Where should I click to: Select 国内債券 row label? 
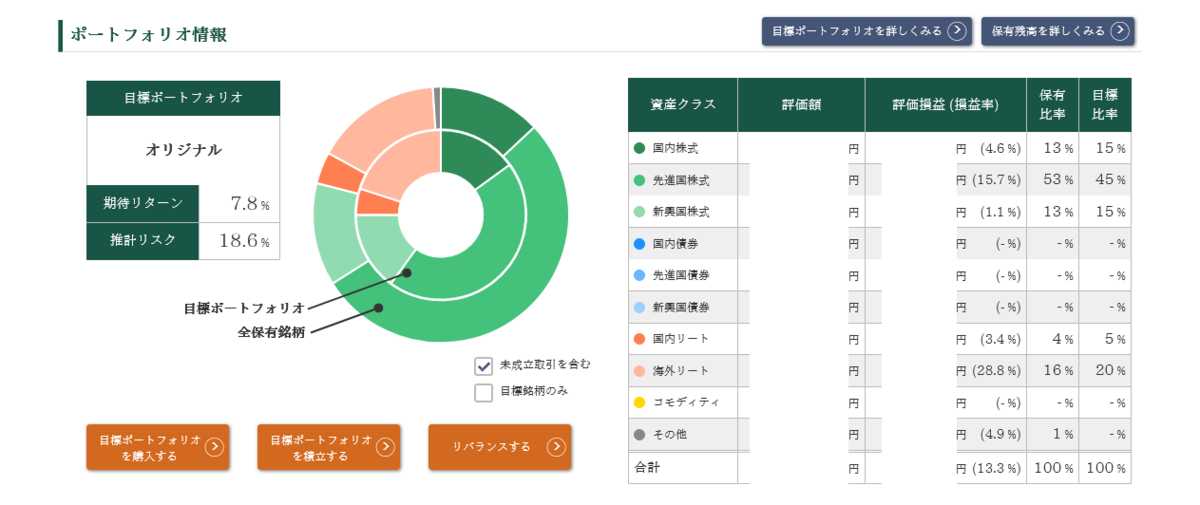(676, 243)
